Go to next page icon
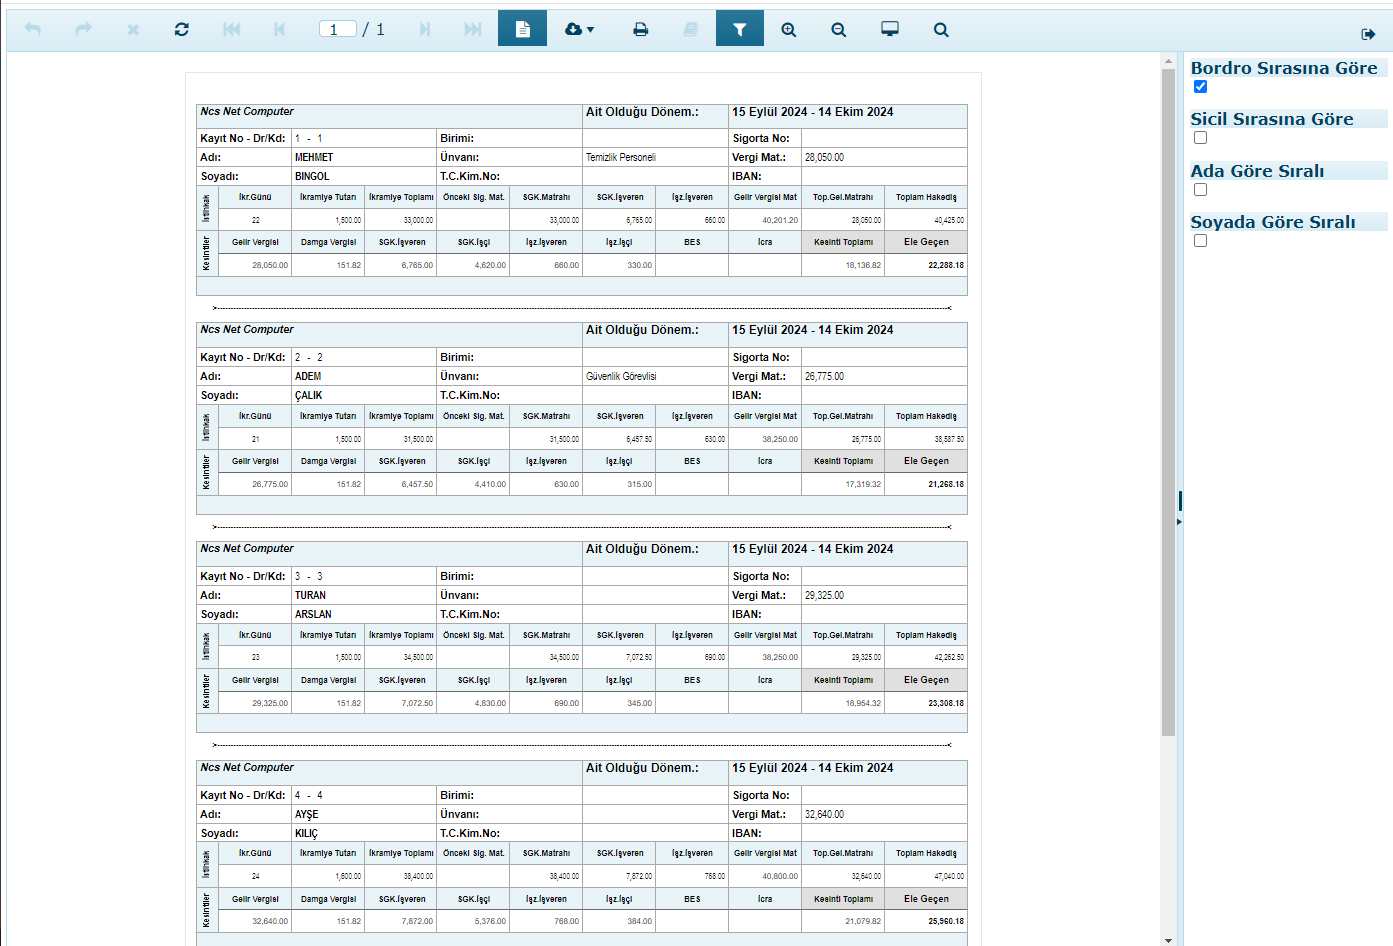Screen dimensions: 1393x946 (425, 29)
